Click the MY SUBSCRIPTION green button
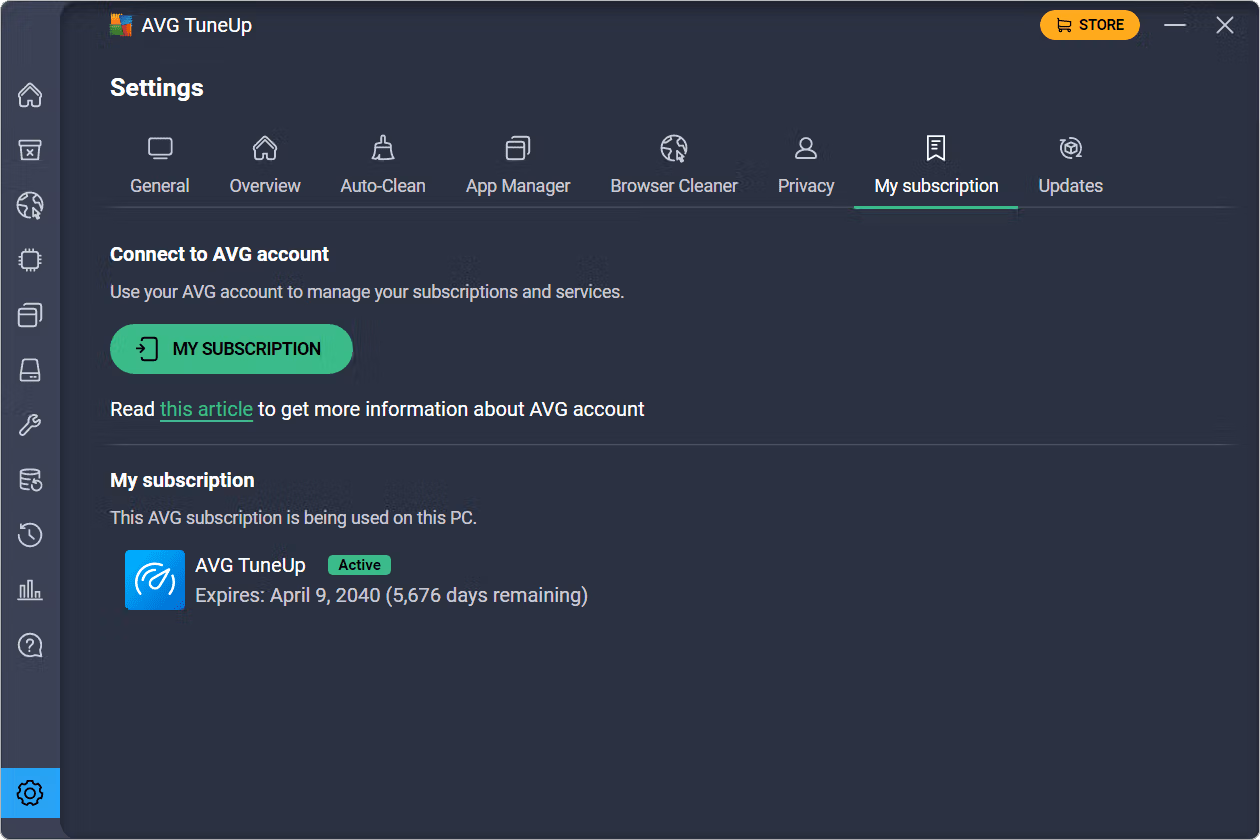The image size is (1260, 840). (231, 349)
